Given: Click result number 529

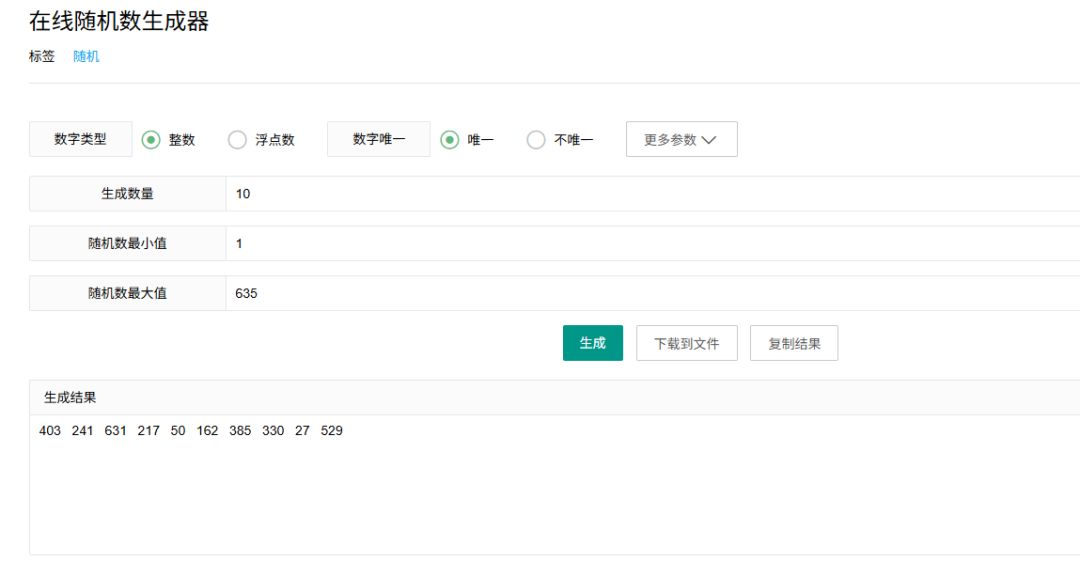Looking at the screenshot, I should pos(331,430).
